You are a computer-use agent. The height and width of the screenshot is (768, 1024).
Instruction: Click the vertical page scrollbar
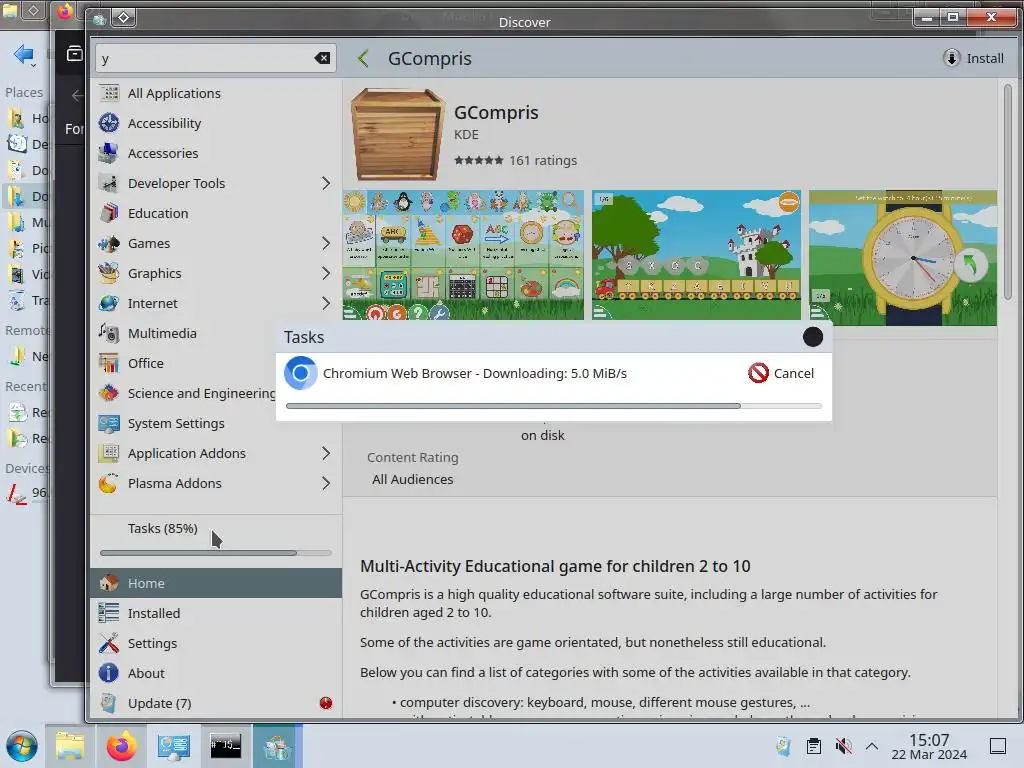pos(1008,193)
